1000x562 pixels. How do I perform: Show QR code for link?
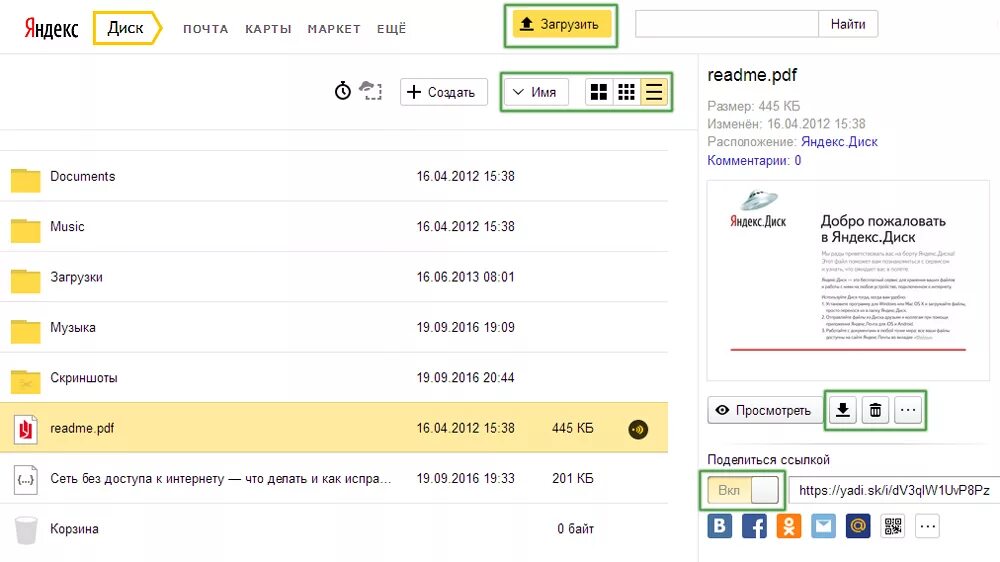893,526
